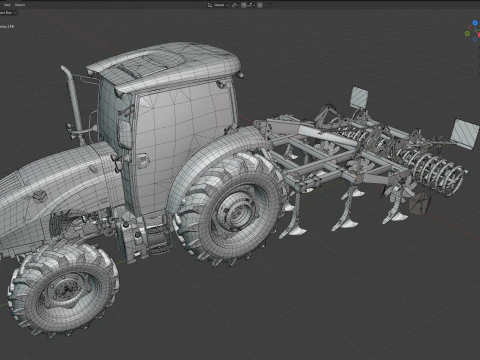Open the pivot point dropdown

coord(235,5)
